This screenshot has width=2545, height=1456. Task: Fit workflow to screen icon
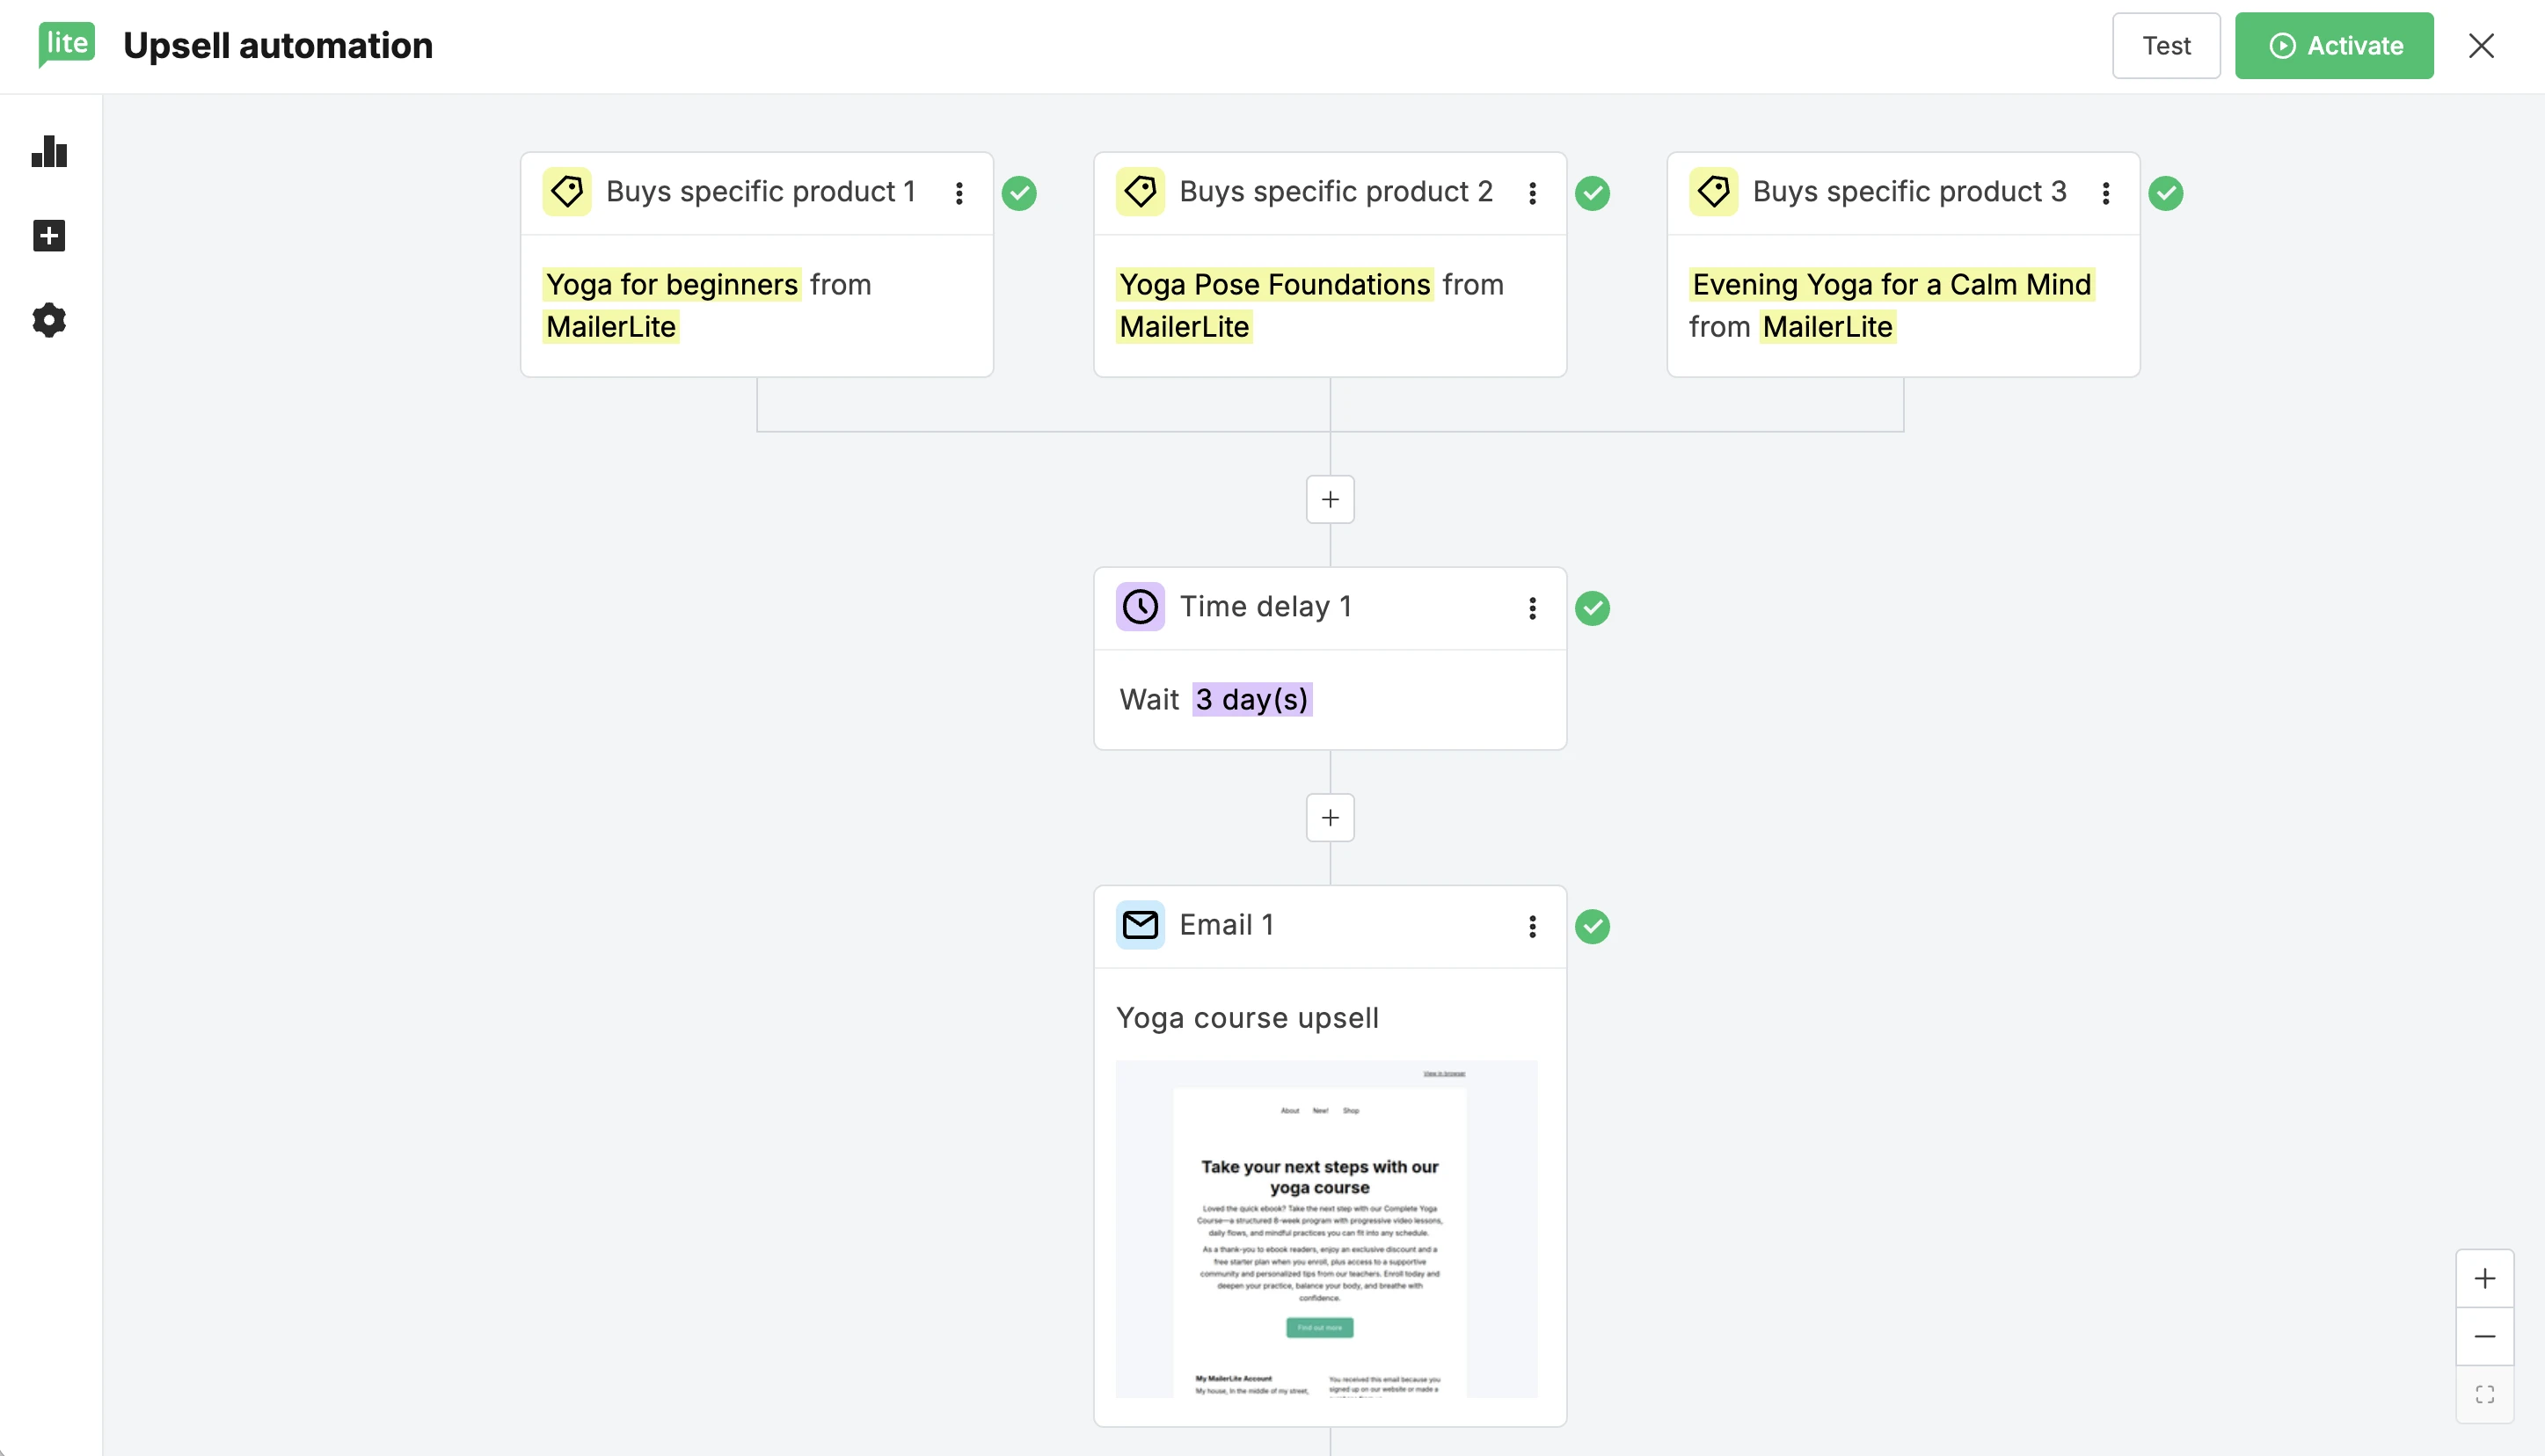click(2484, 1394)
